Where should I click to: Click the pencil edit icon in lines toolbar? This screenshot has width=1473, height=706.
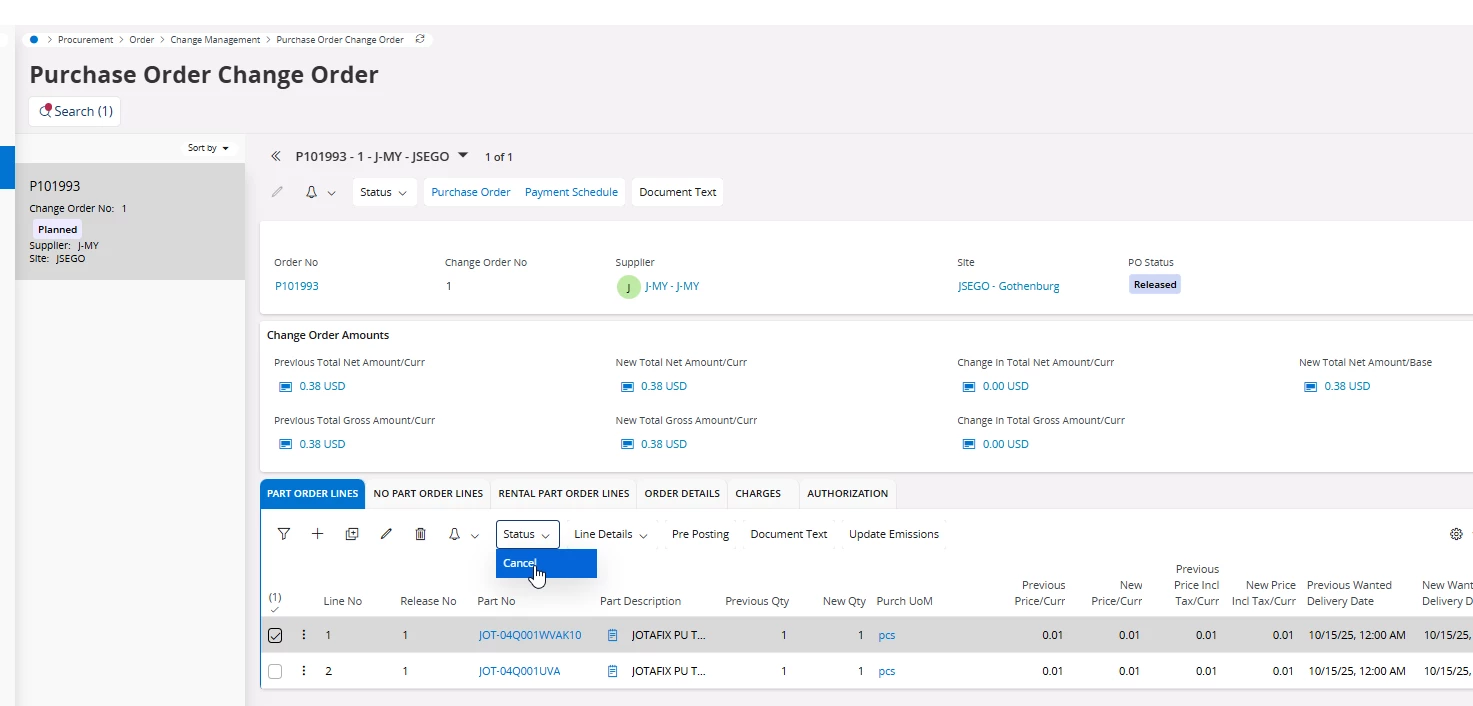386,534
